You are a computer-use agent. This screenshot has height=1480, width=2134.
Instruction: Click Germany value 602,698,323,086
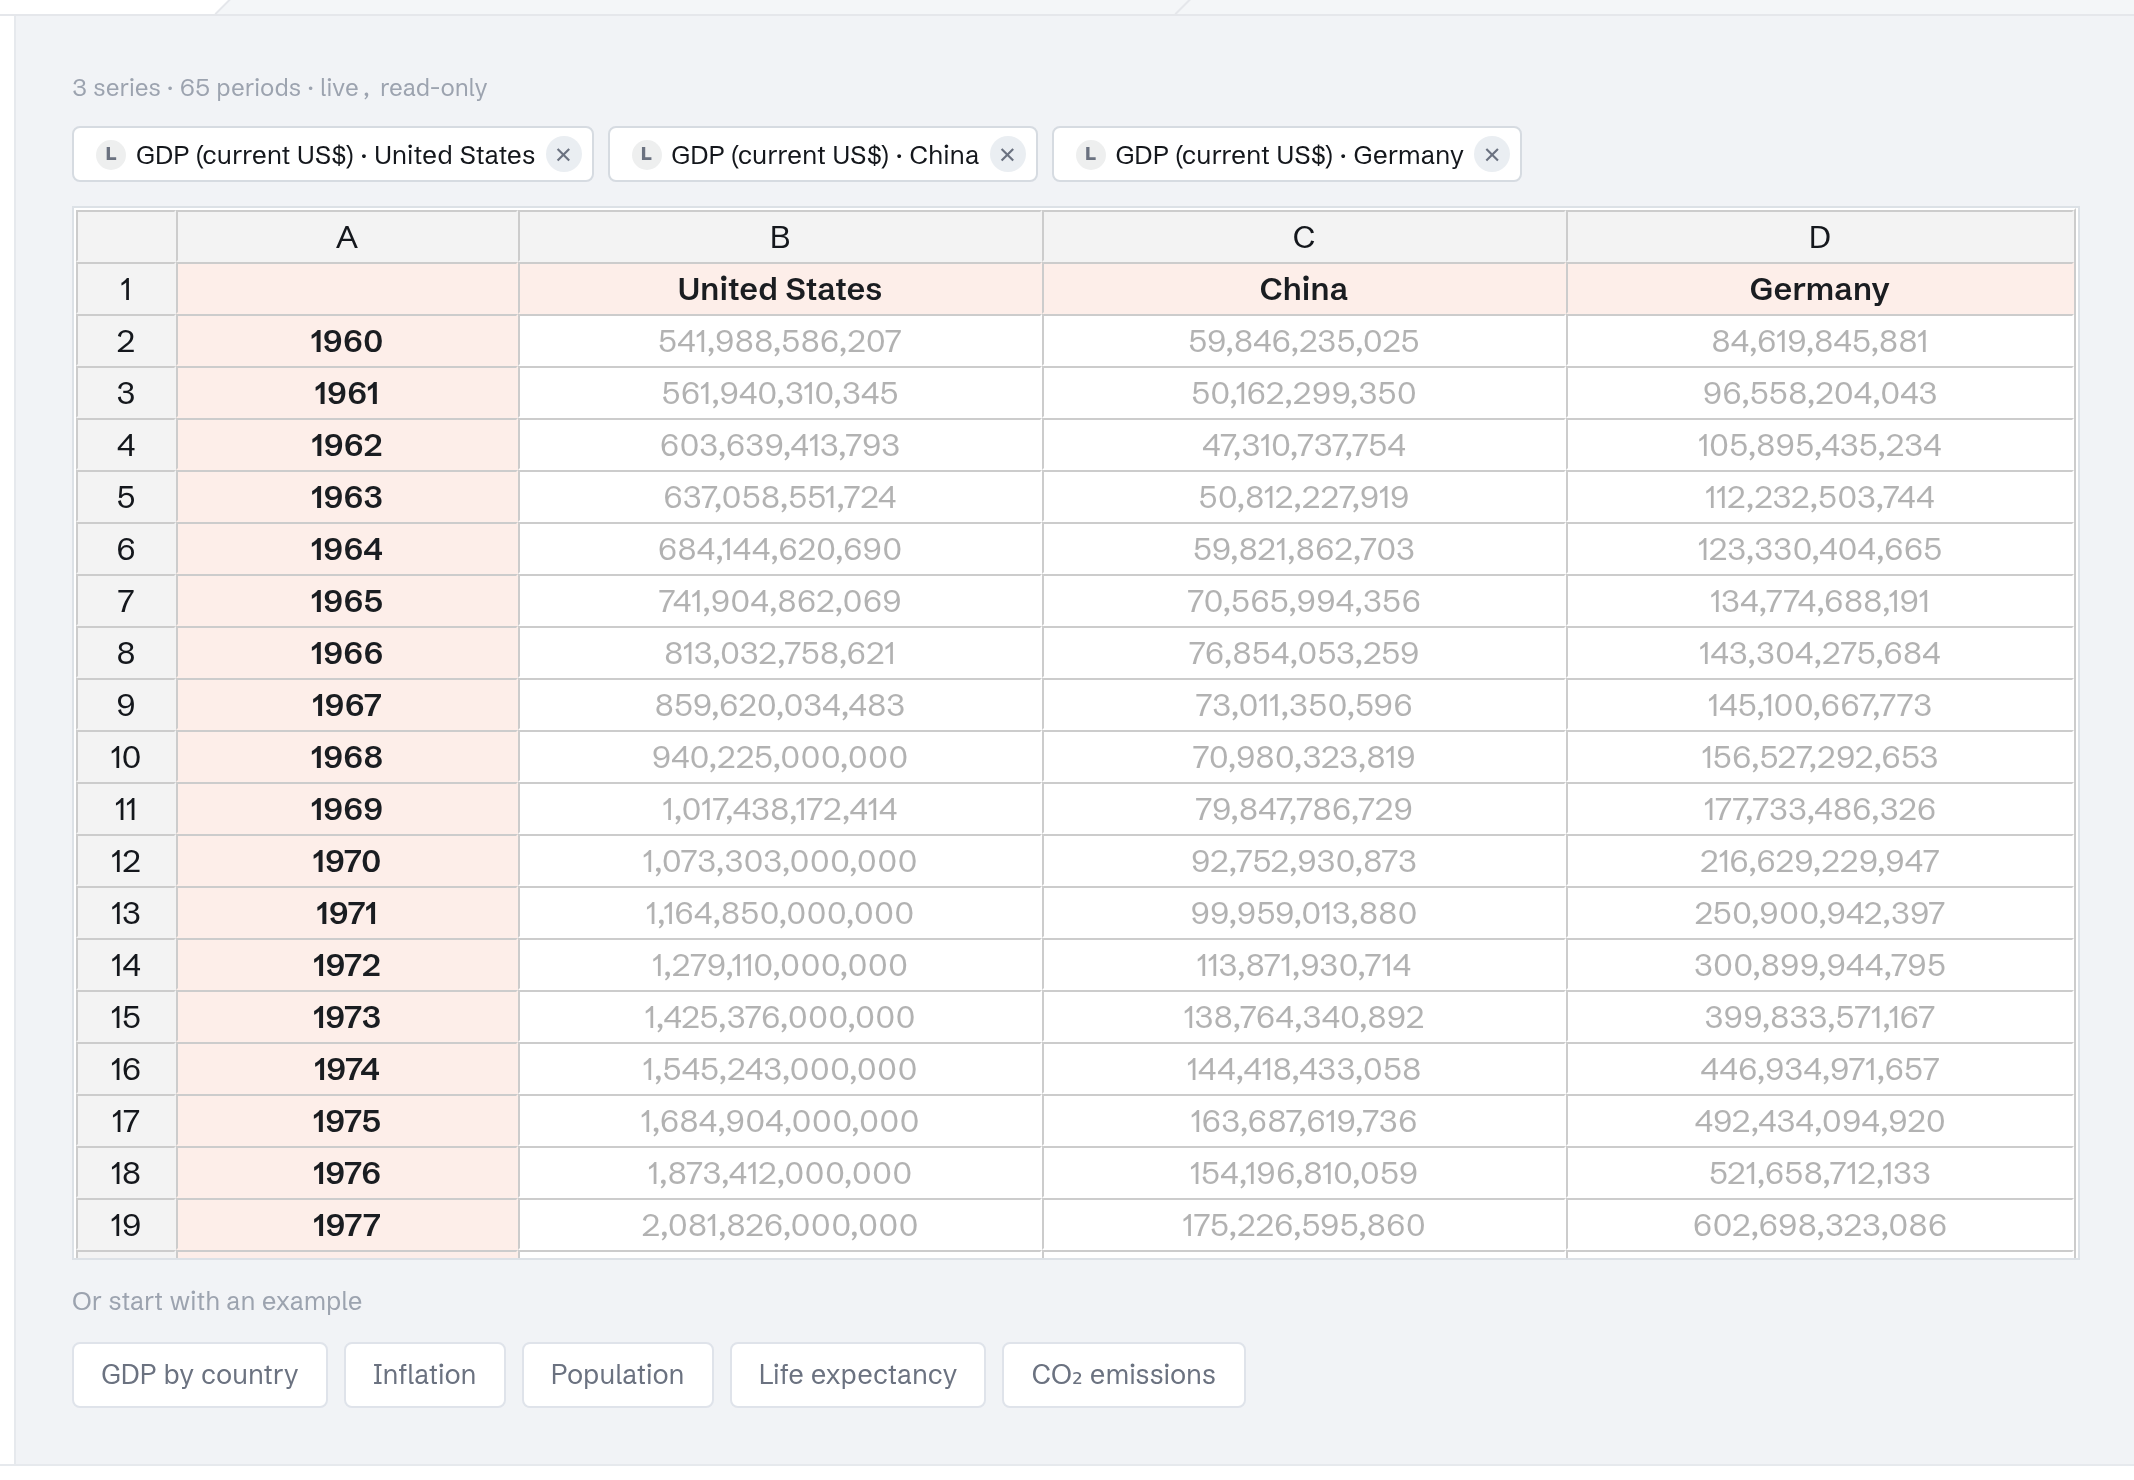(1820, 1225)
